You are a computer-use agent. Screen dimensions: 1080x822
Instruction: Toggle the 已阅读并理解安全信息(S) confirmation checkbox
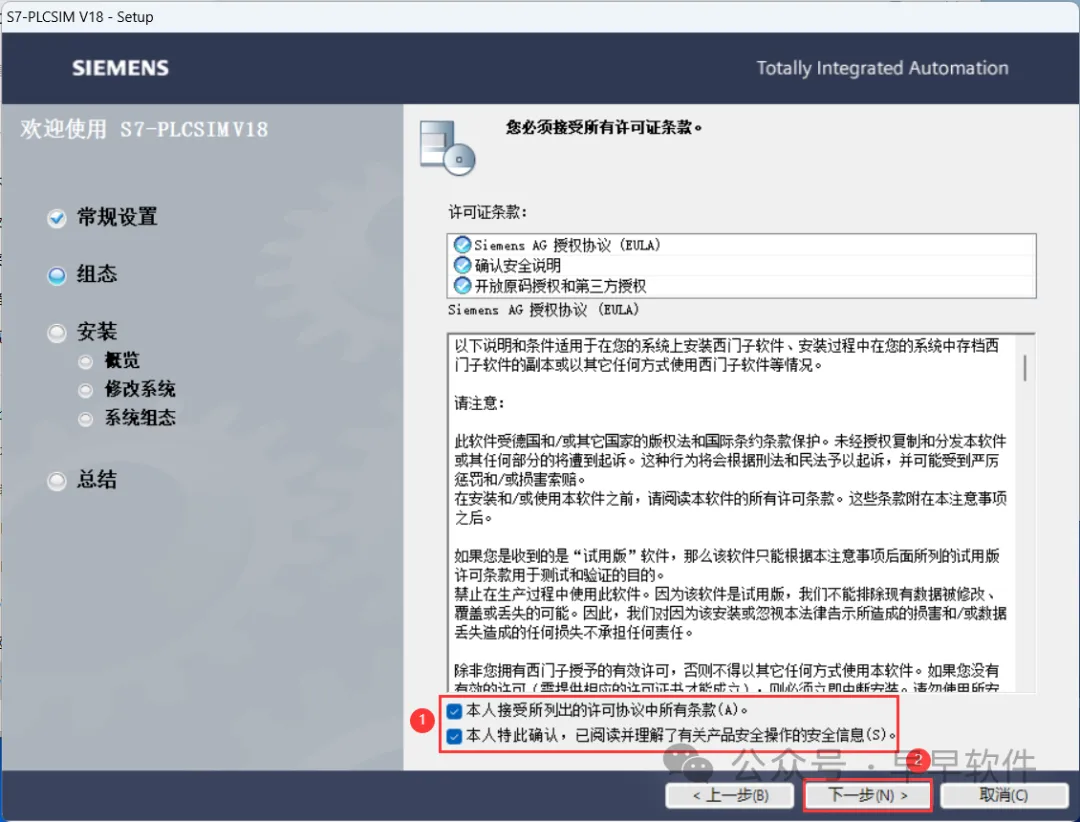[454, 736]
